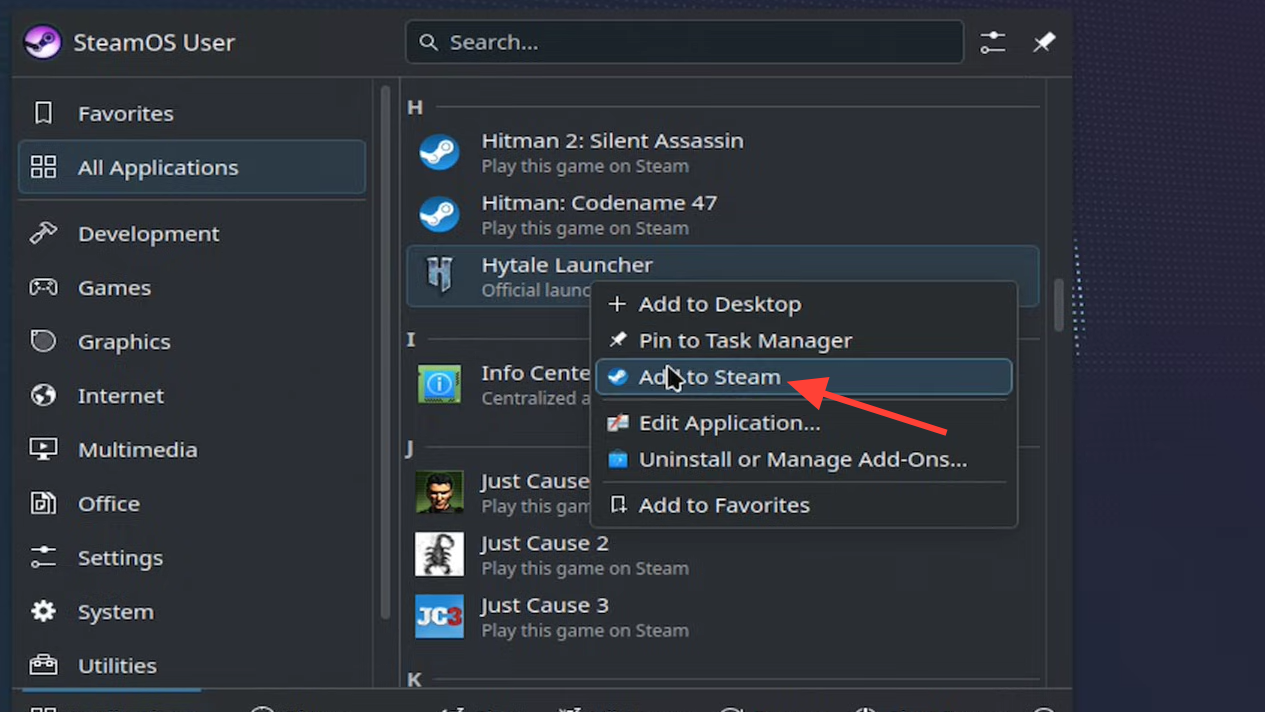This screenshot has height=712, width=1265.
Task: Click the Just Cause 1 game thumbnail
Action: click(x=439, y=492)
